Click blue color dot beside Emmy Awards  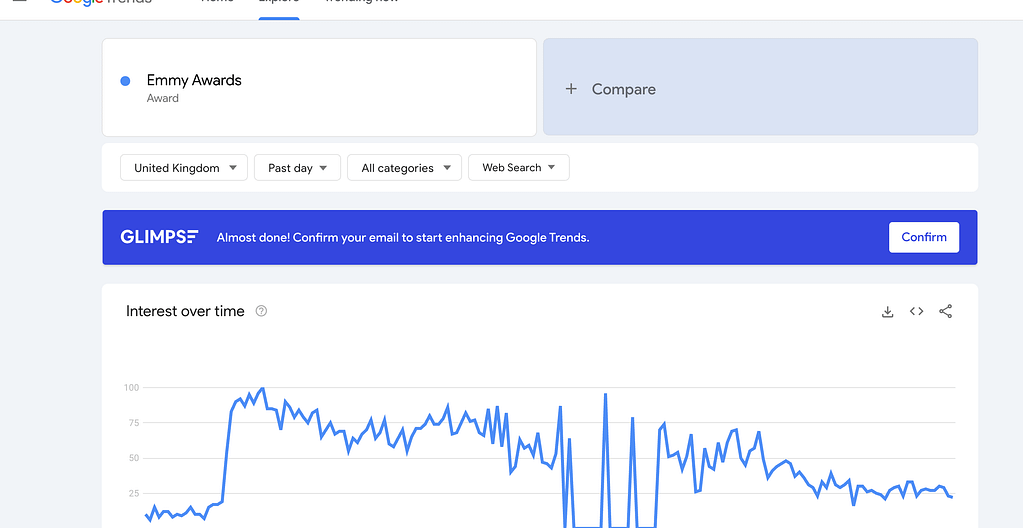pyautogui.click(x=125, y=81)
